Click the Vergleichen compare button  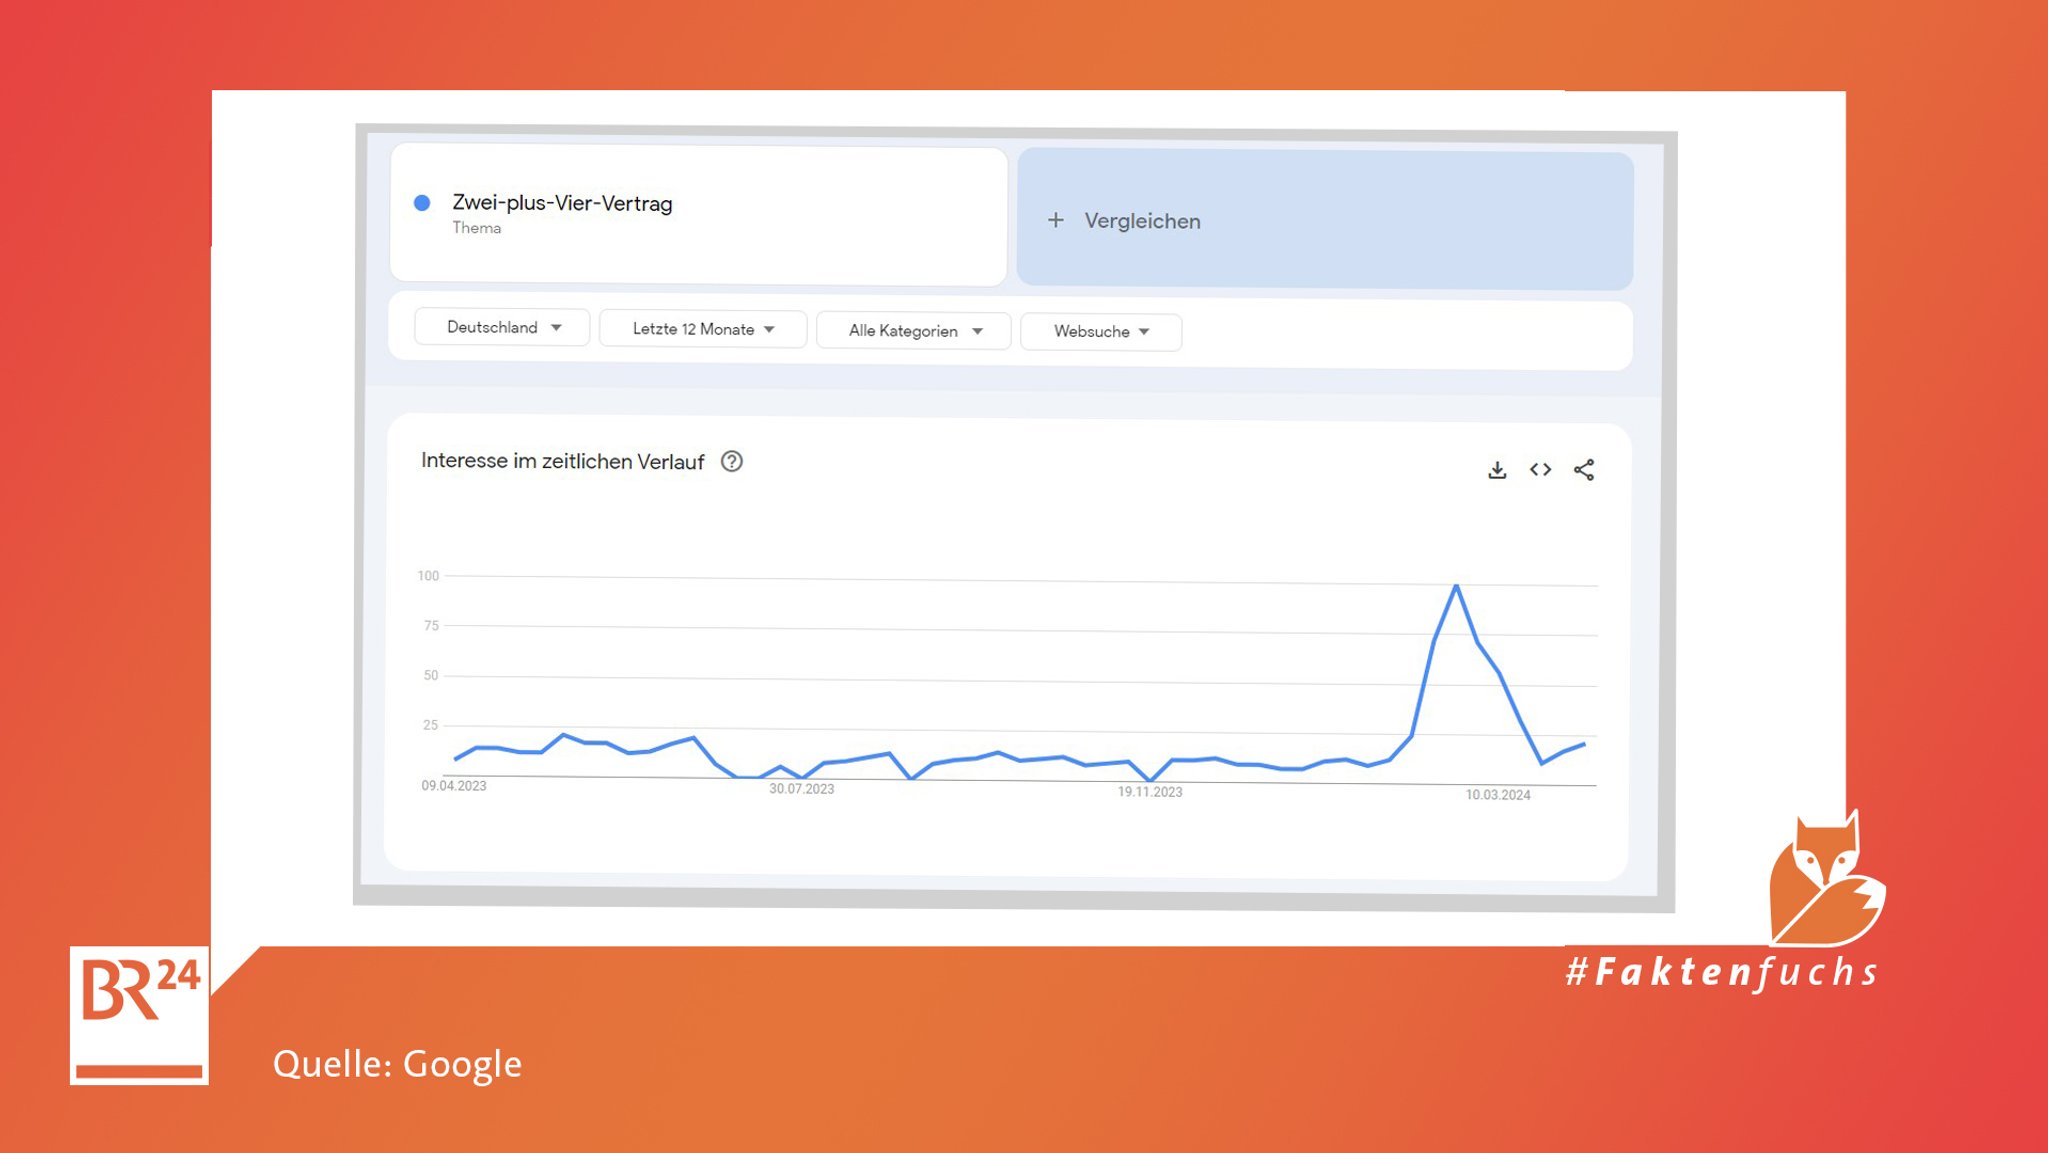tap(1325, 220)
